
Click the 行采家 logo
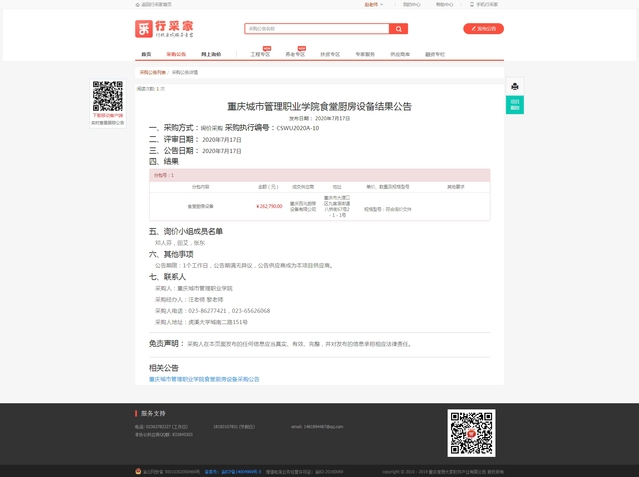point(164,29)
